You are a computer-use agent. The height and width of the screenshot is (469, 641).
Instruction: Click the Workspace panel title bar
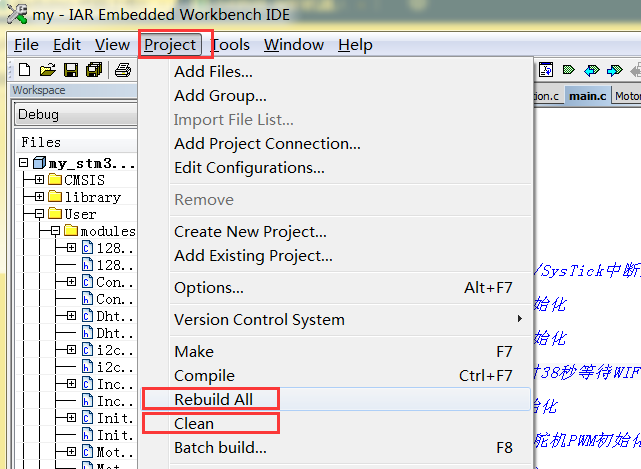74,90
